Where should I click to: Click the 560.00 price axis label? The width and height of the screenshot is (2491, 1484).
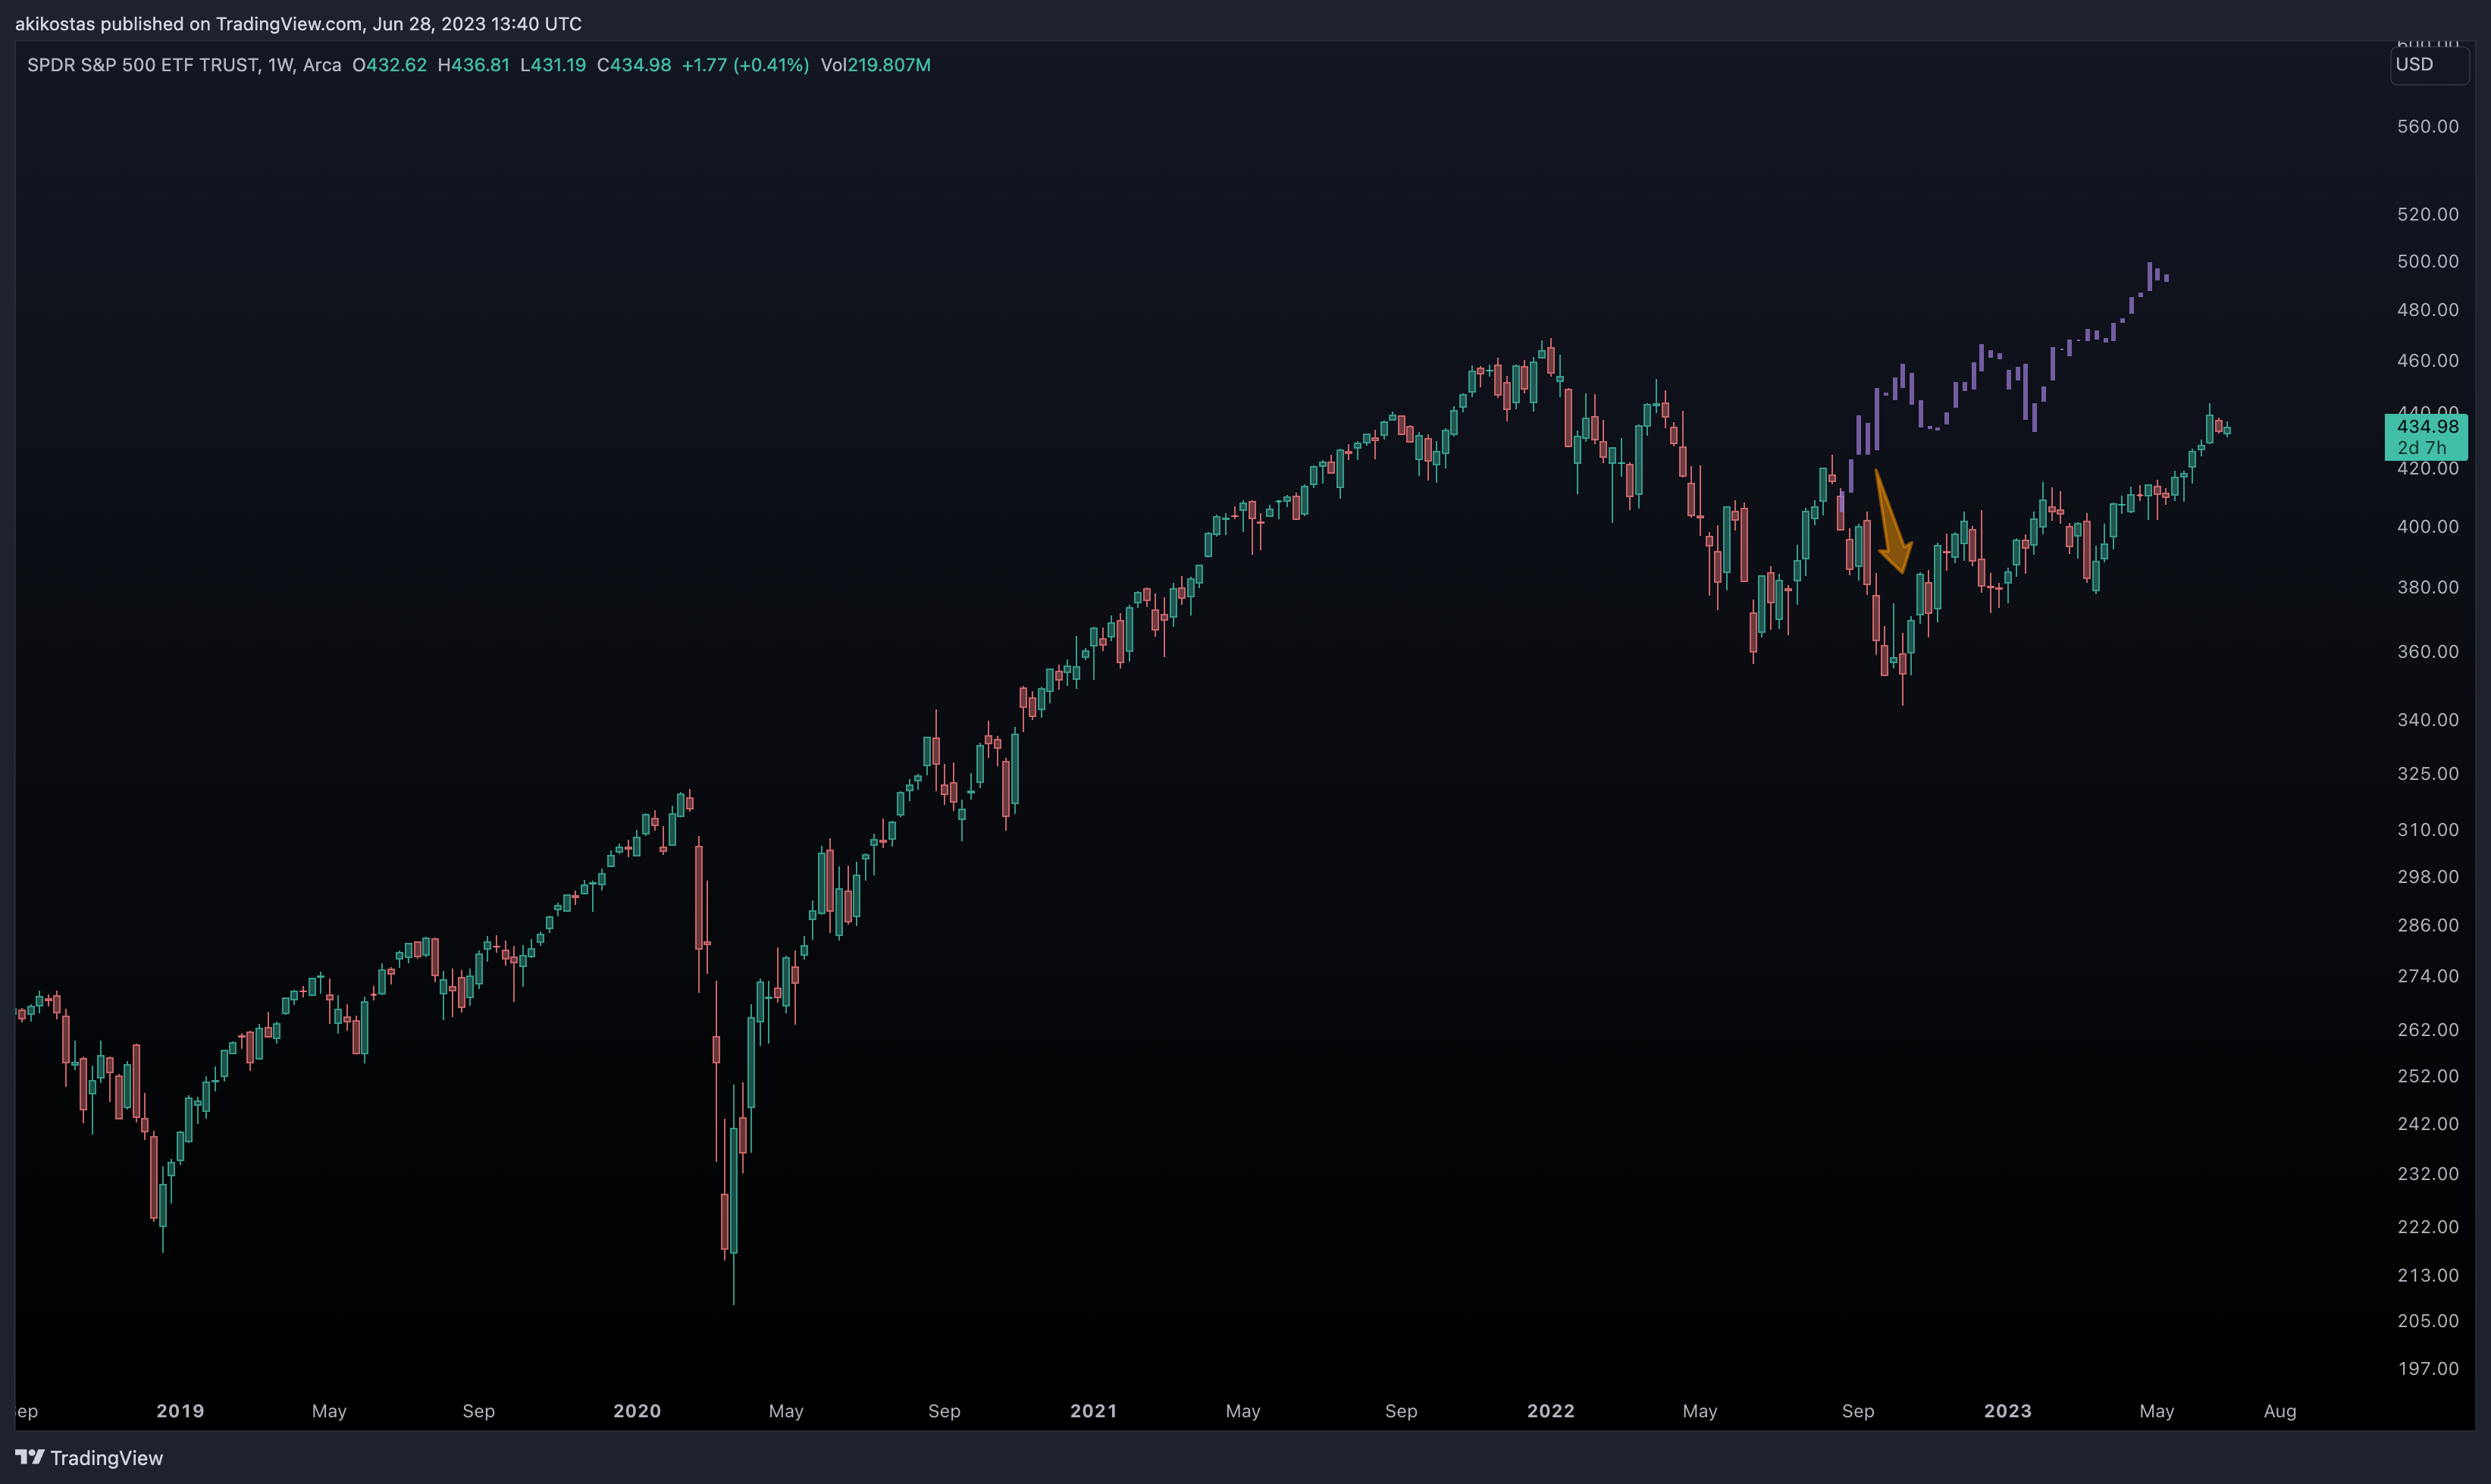2427,126
